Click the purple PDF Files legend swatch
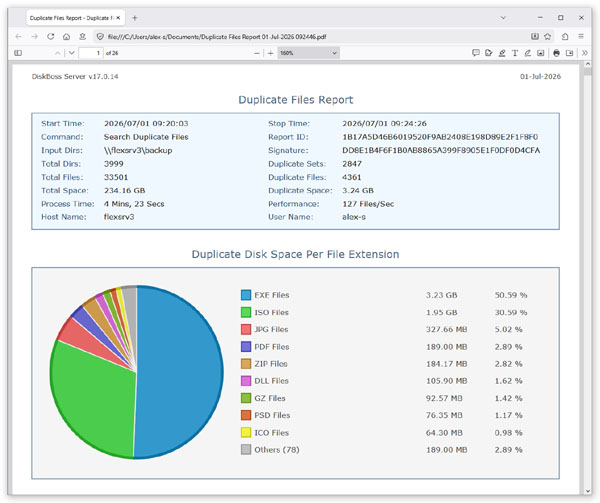The height and width of the screenshot is (503, 600). tap(246, 347)
